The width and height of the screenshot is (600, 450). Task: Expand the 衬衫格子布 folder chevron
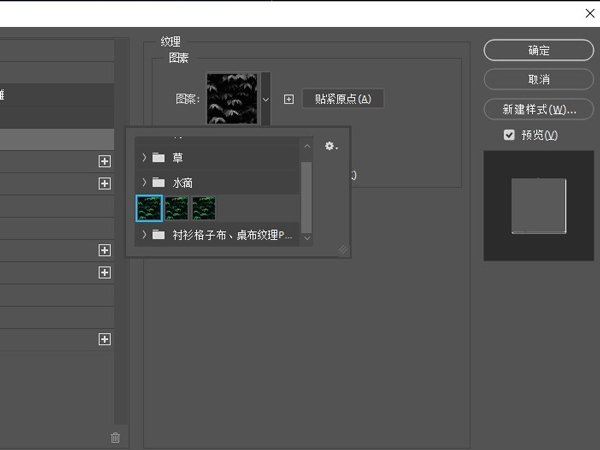(x=144, y=235)
